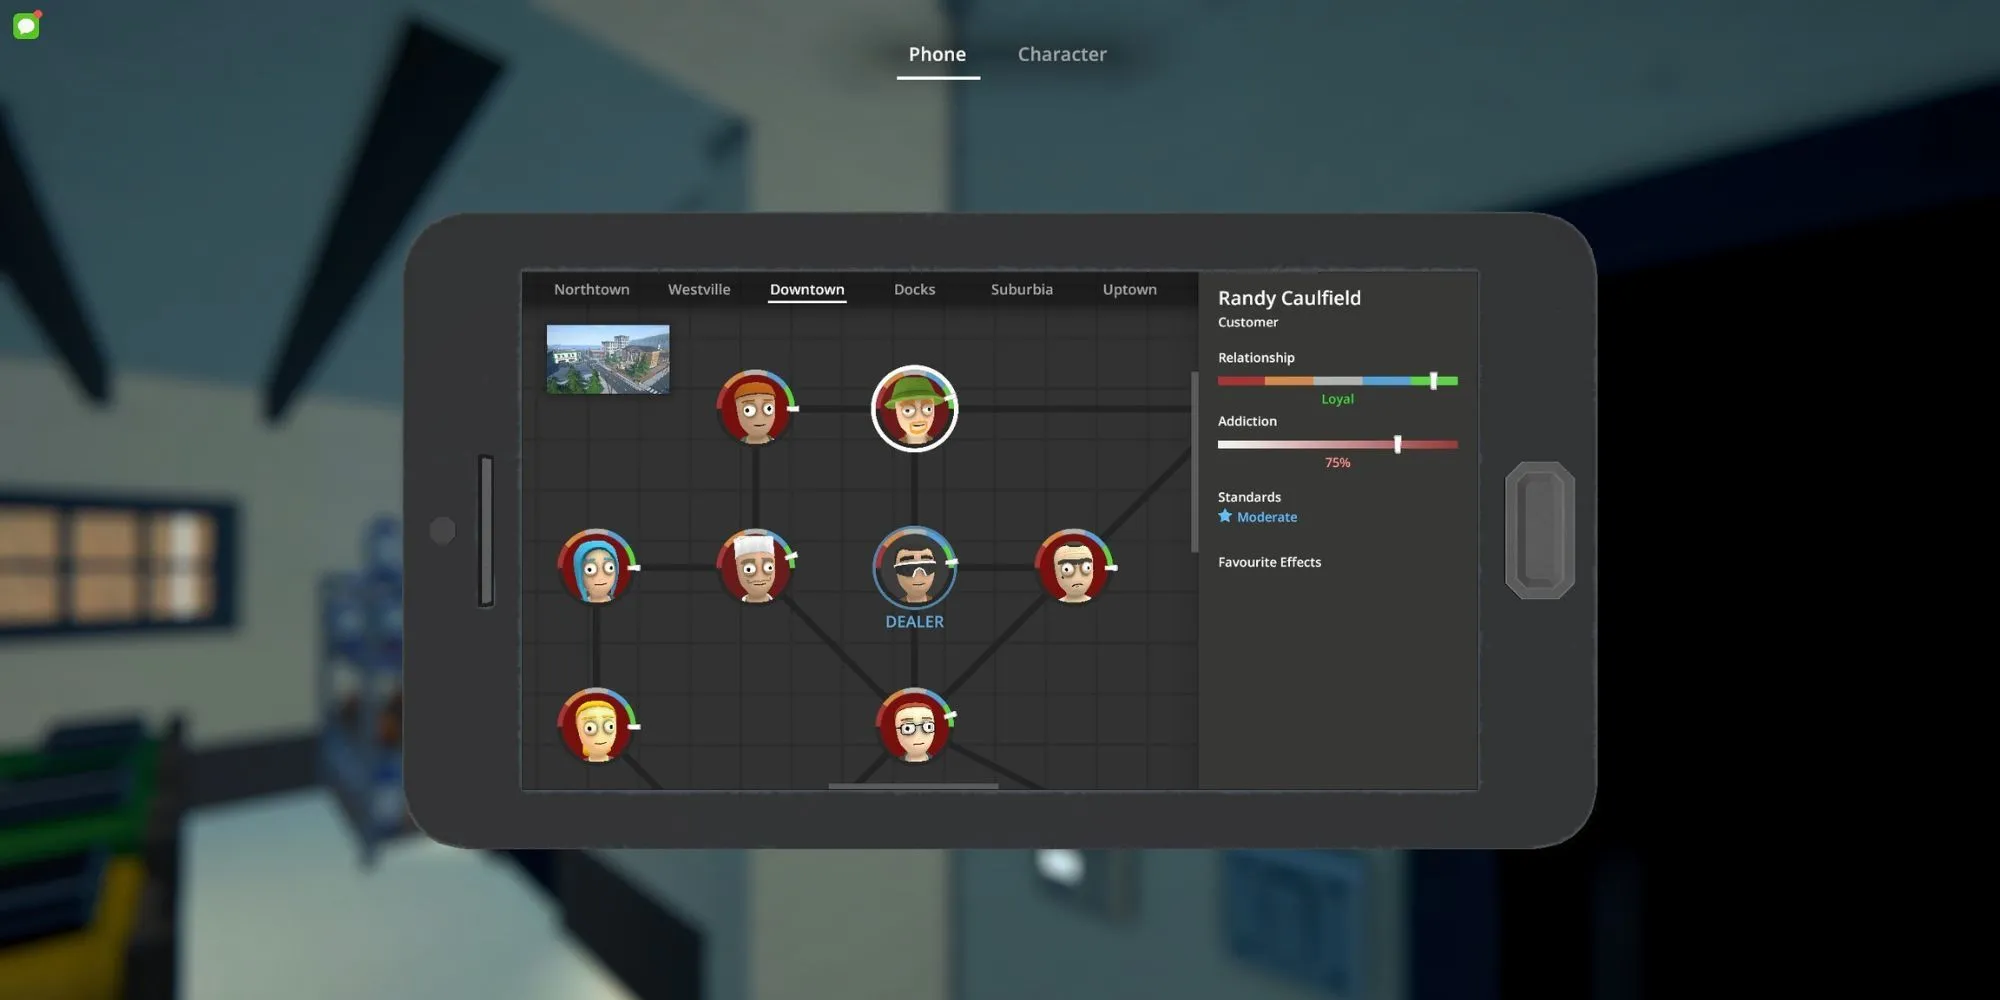
Task: Open the Docks region tab
Action: point(914,289)
